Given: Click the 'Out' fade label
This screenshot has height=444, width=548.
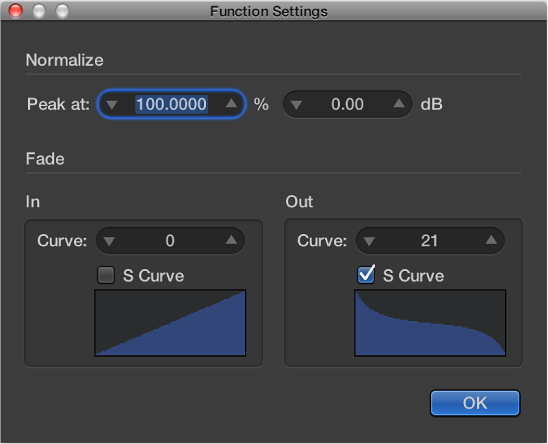Looking at the screenshot, I should click(x=299, y=202).
